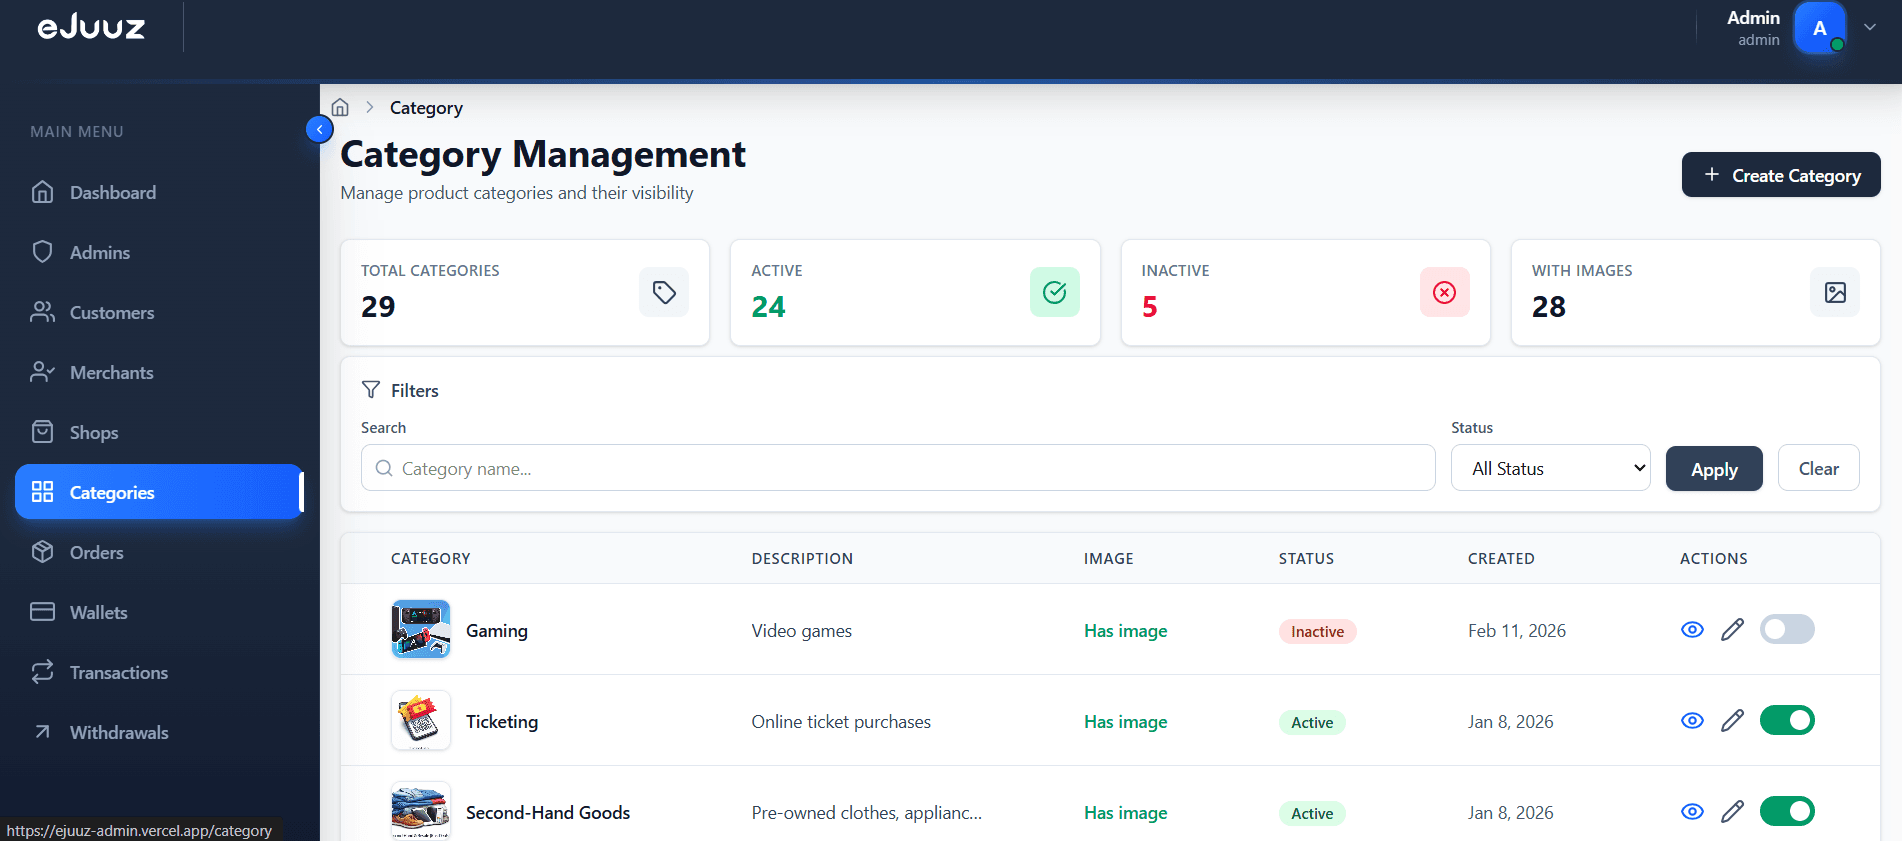Clear the filters

click(x=1819, y=468)
